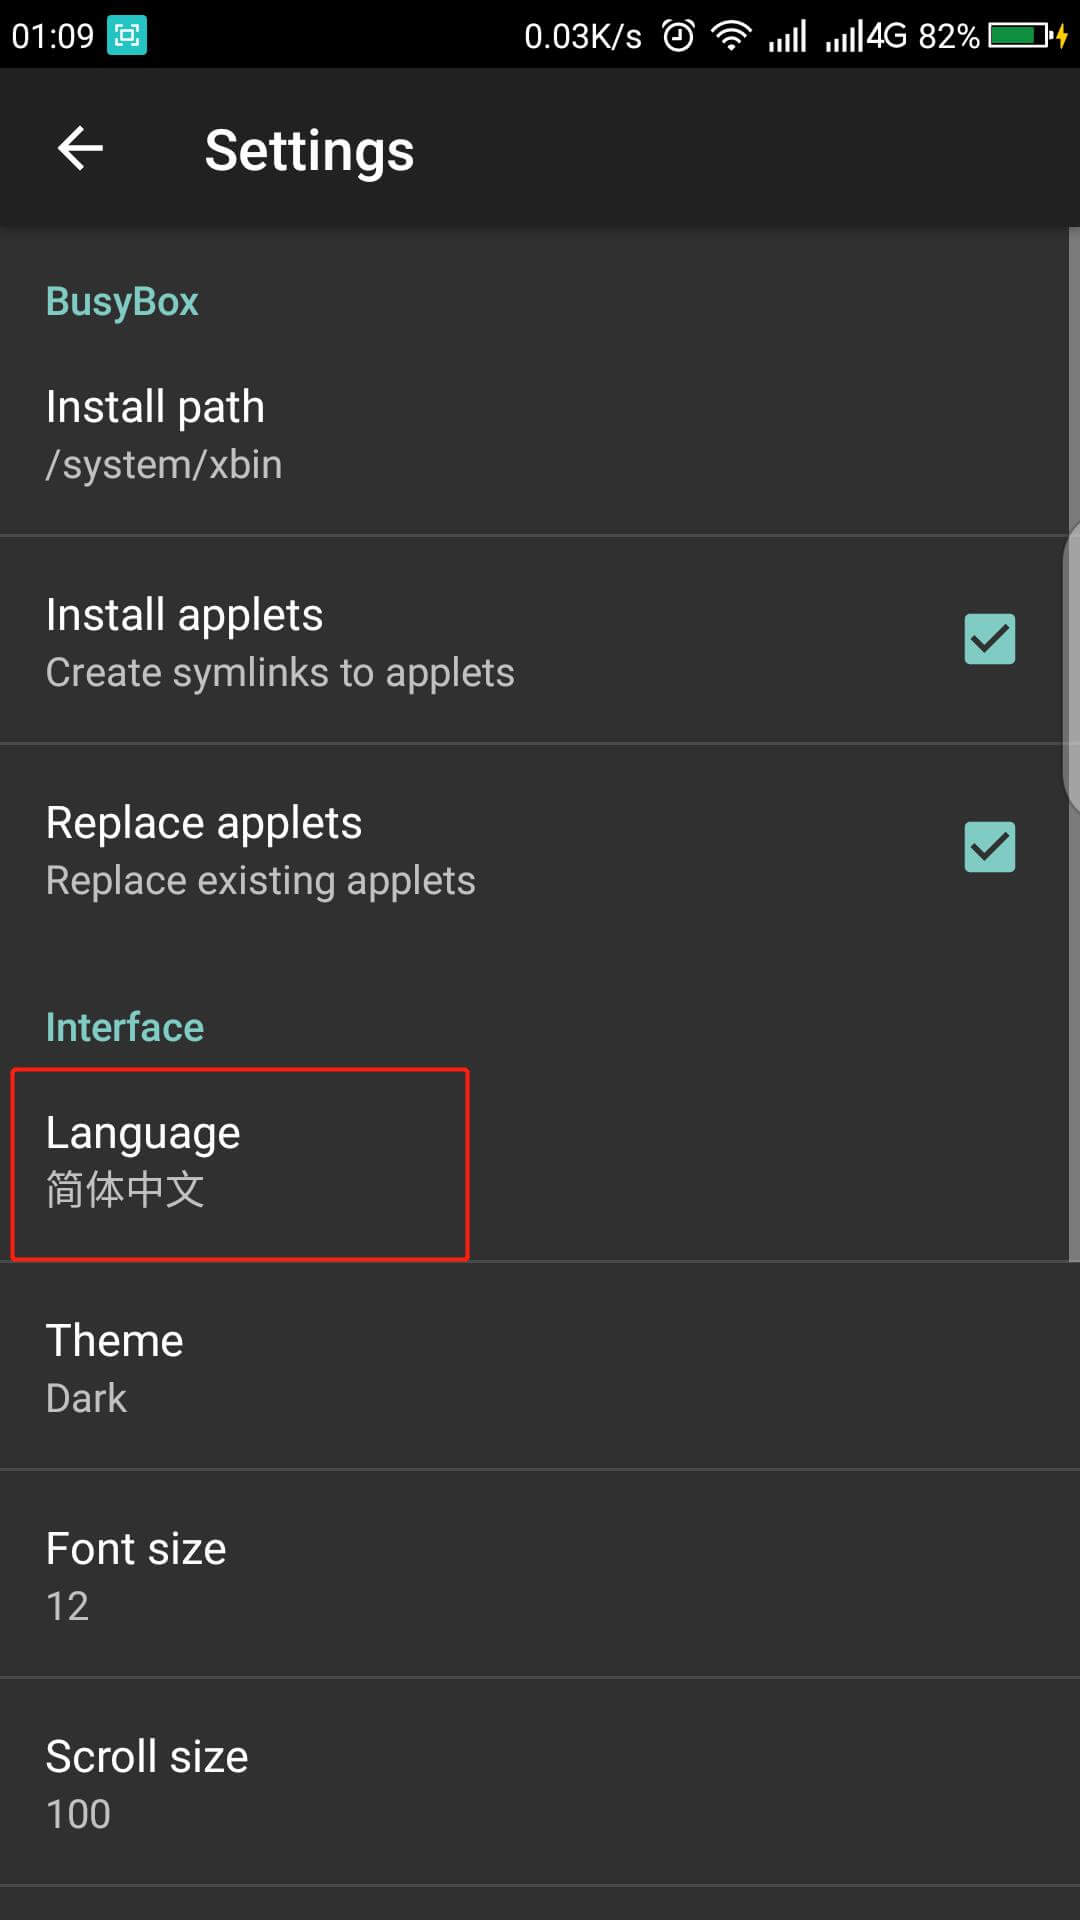The image size is (1080, 1920).
Task: Tap the Interface section header
Action: click(x=125, y=1027)
